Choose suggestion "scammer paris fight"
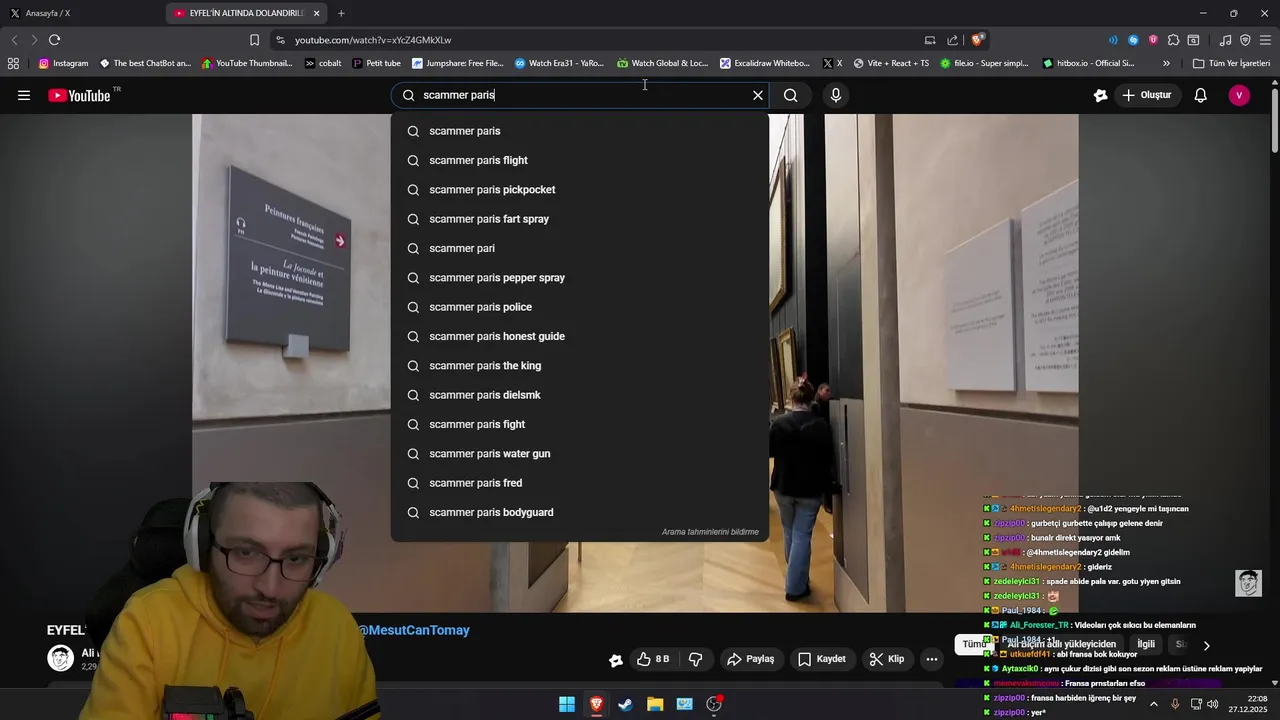The height and width of the screenshot is (720, 1280). point(579,424)
